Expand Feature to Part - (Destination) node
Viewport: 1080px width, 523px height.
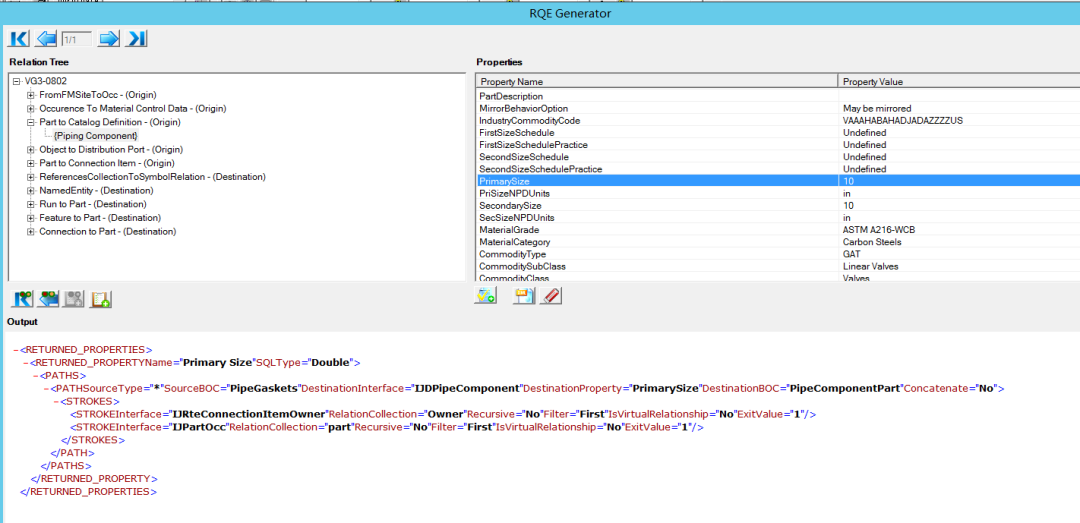[x=30, y=218]
